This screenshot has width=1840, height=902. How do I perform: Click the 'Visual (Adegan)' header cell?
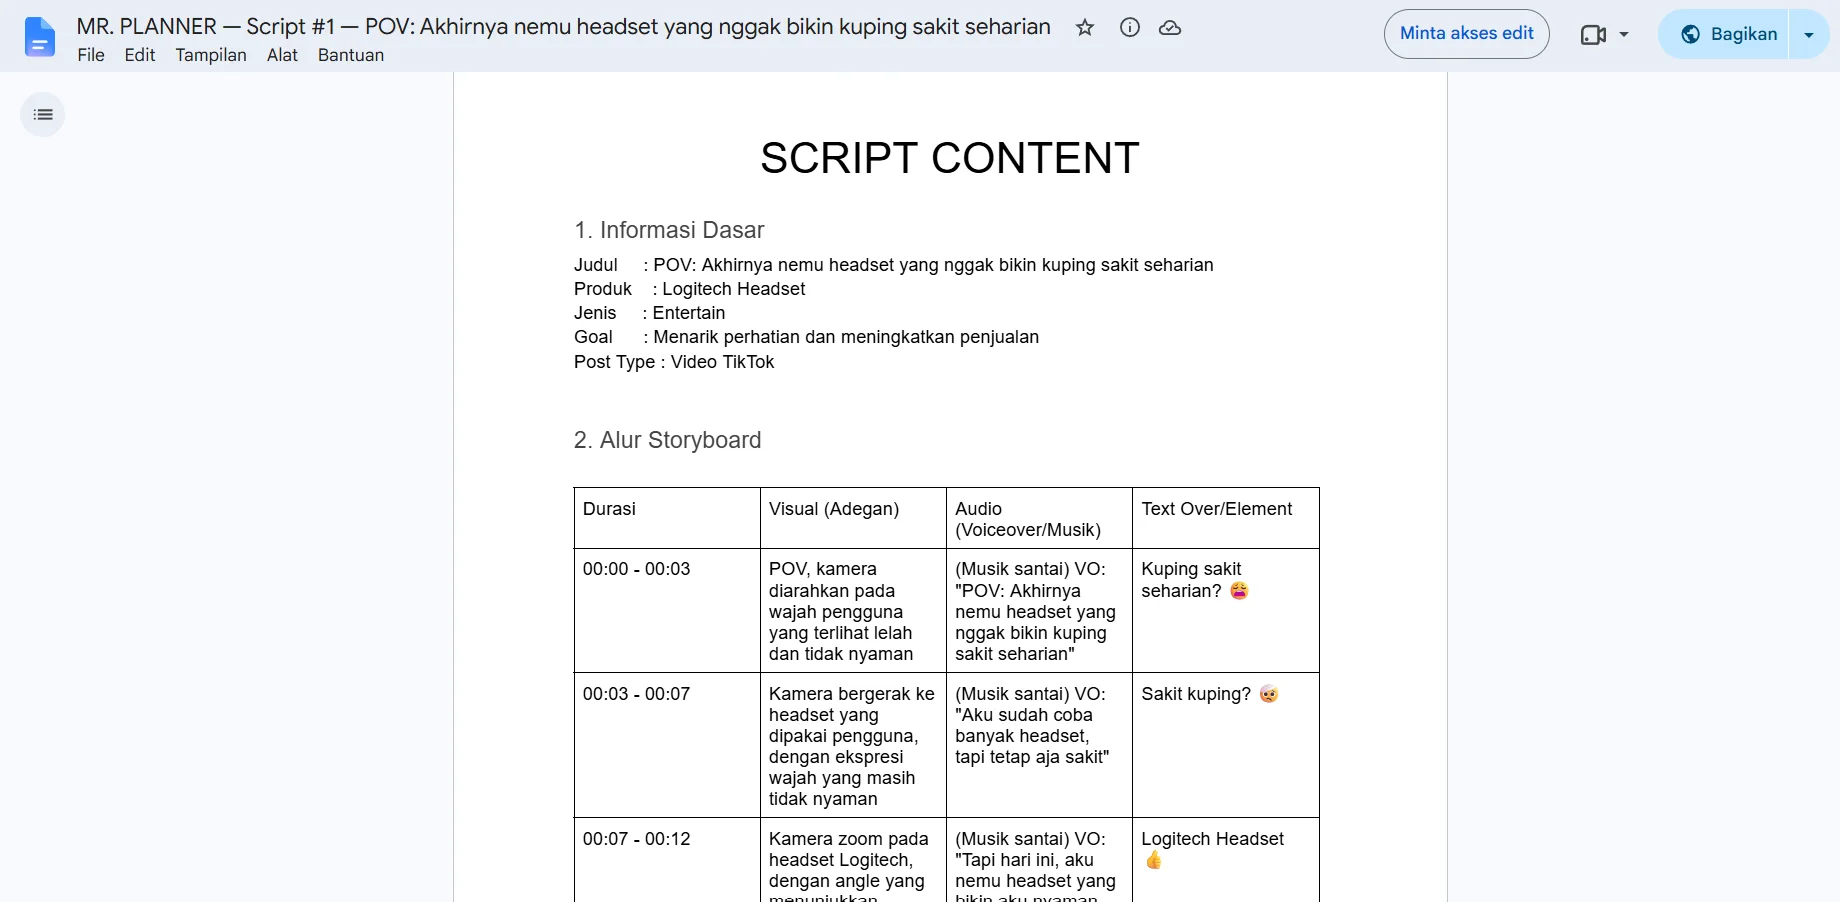[x=853, y=518]
